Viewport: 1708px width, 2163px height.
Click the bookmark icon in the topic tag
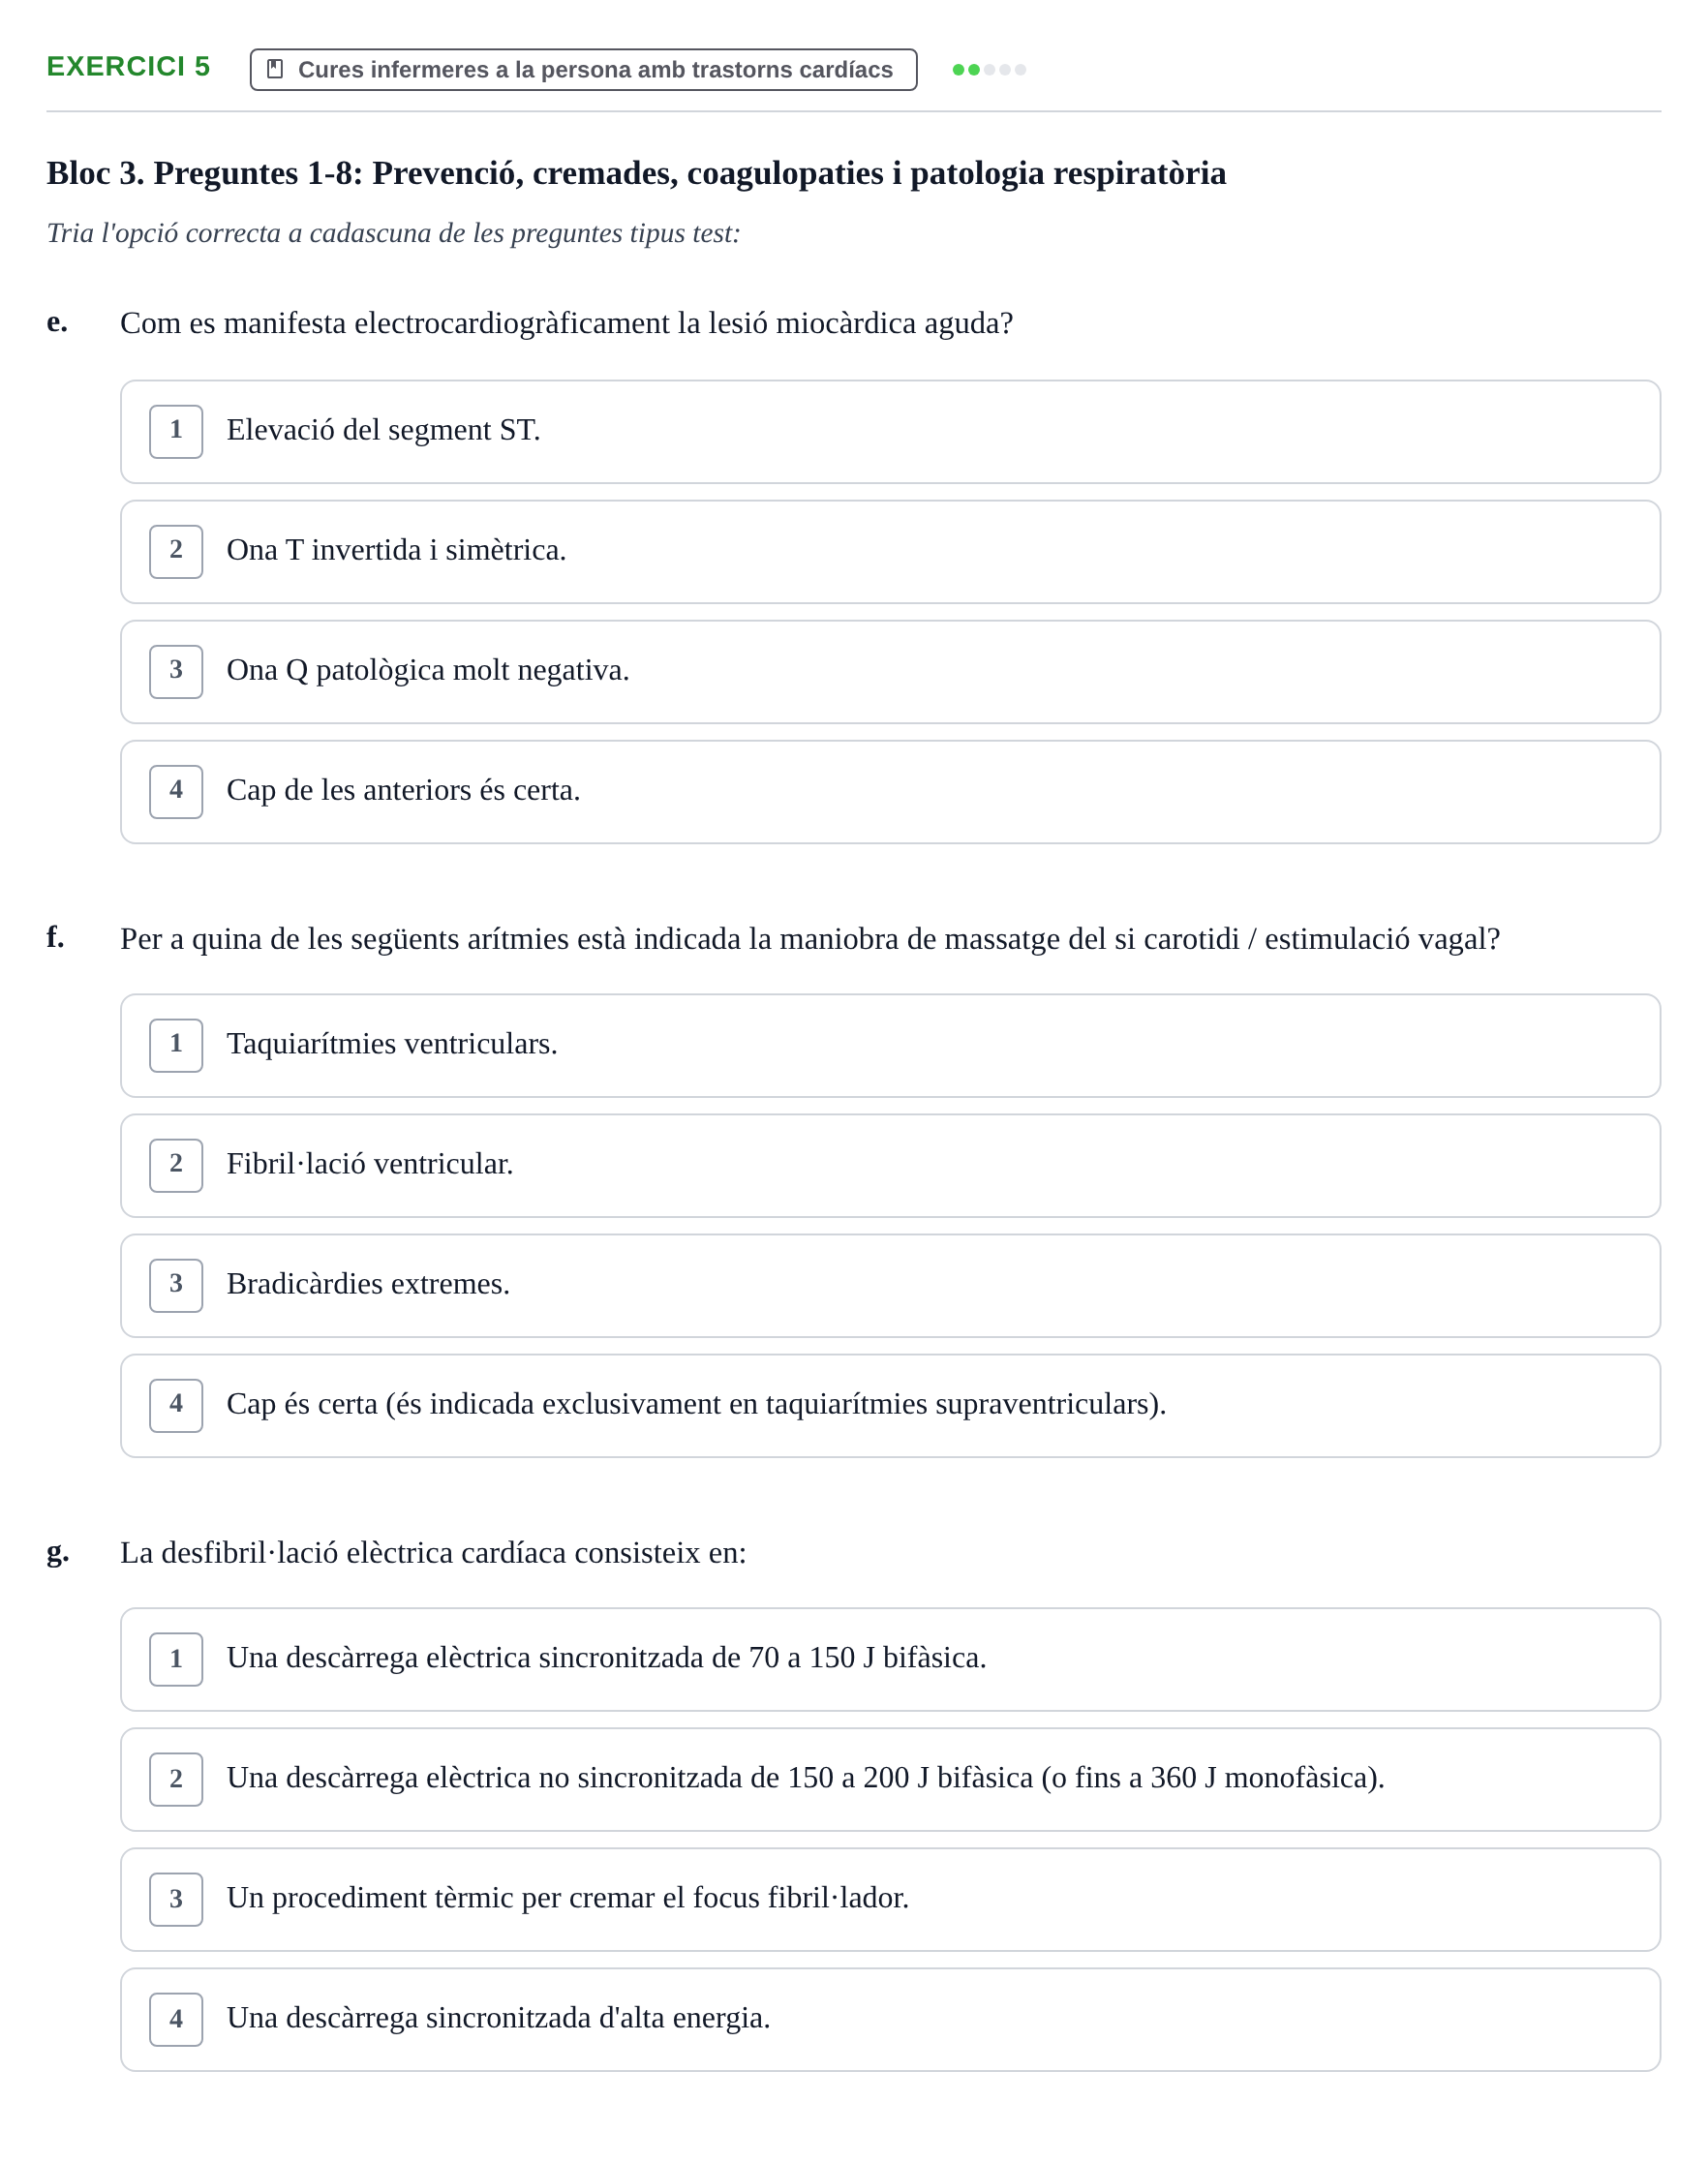tap(275, 69)
